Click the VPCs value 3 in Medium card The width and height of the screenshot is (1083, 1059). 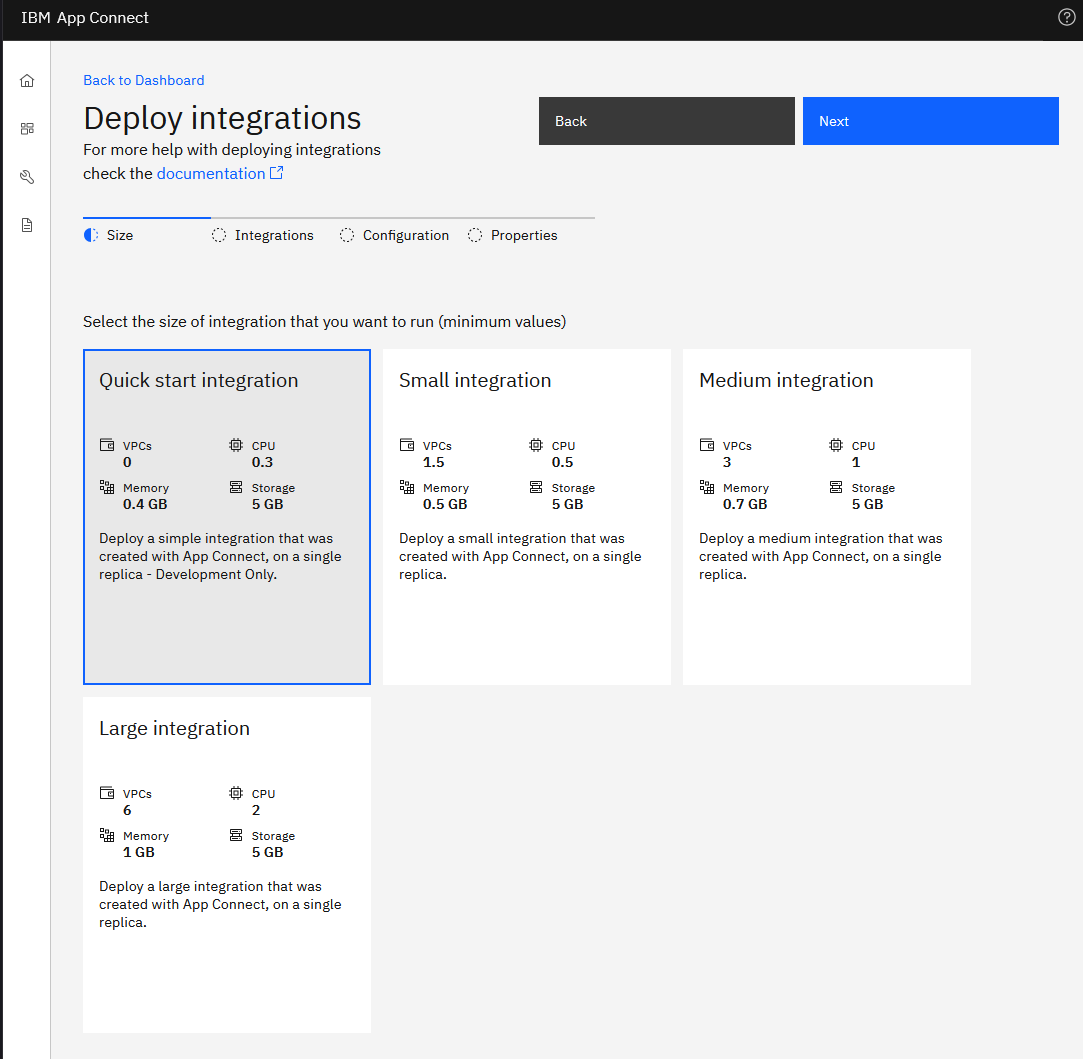[x=727, y=462]
